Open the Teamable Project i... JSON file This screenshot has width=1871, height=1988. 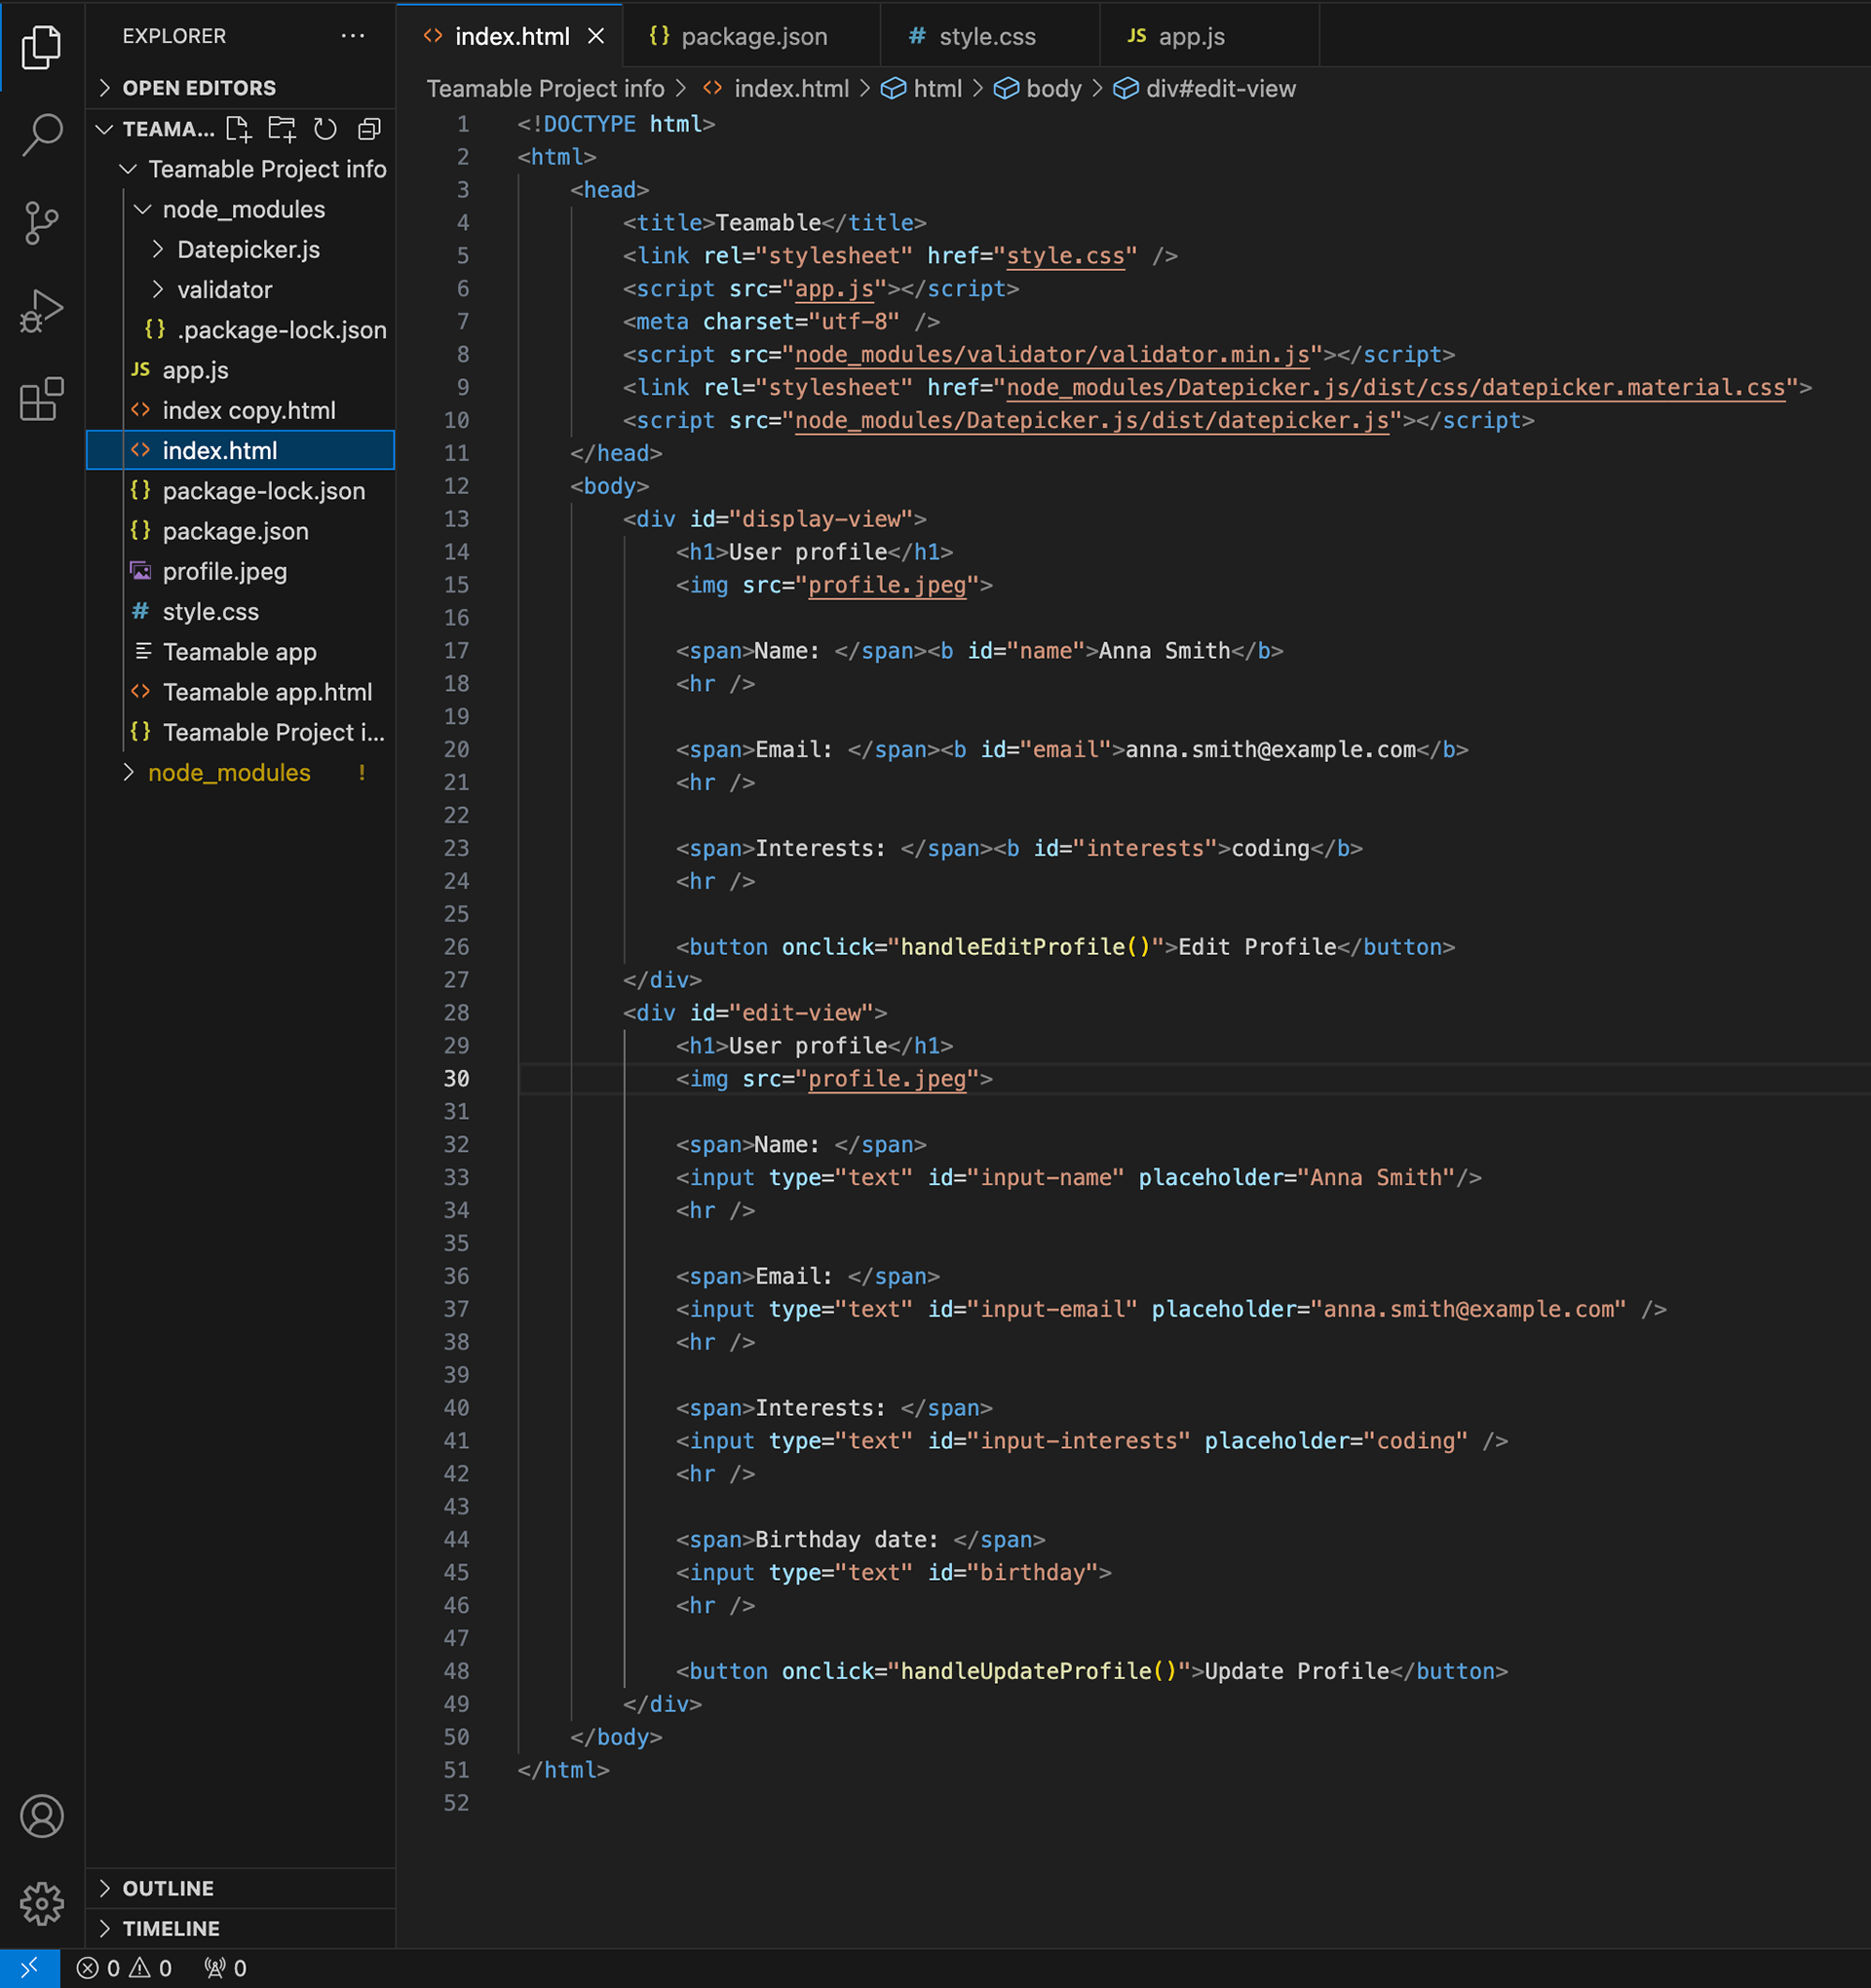click(273, 733)
